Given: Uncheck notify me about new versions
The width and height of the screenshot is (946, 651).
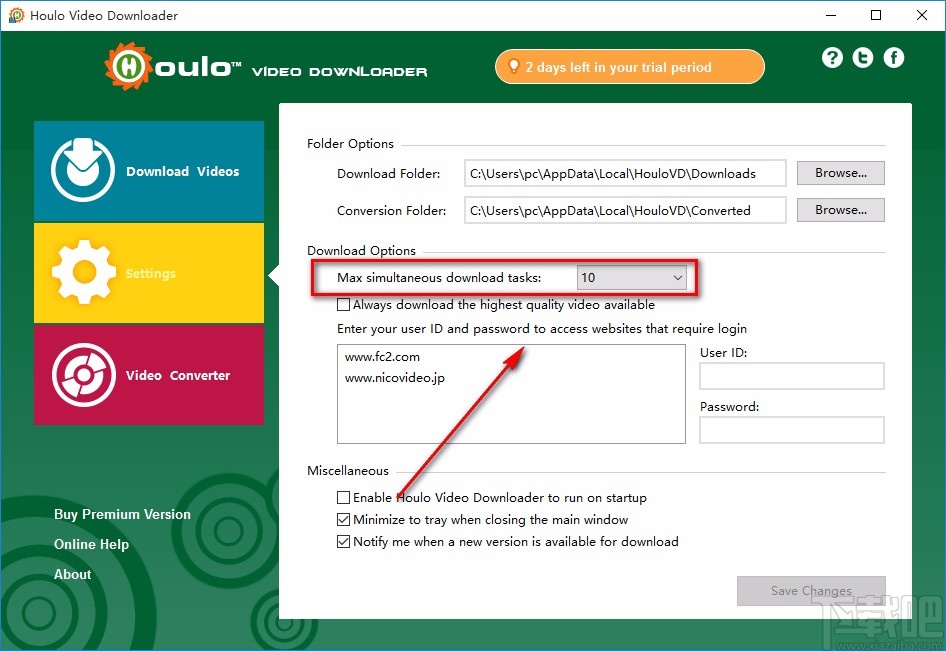Looking at the screenshot, I should [x=343, y=541].
